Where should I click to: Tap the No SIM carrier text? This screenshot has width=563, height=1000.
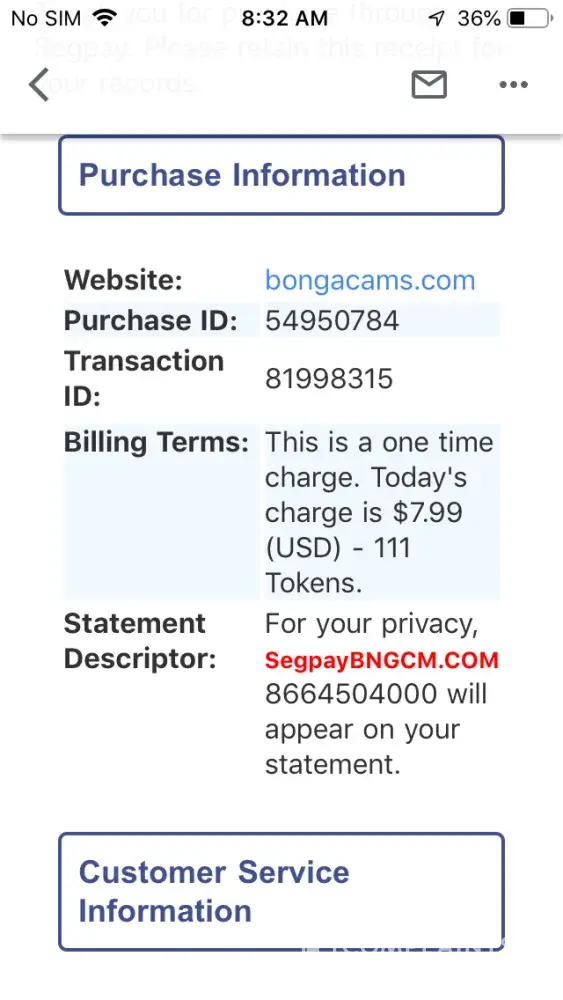[x=46, y=18]
